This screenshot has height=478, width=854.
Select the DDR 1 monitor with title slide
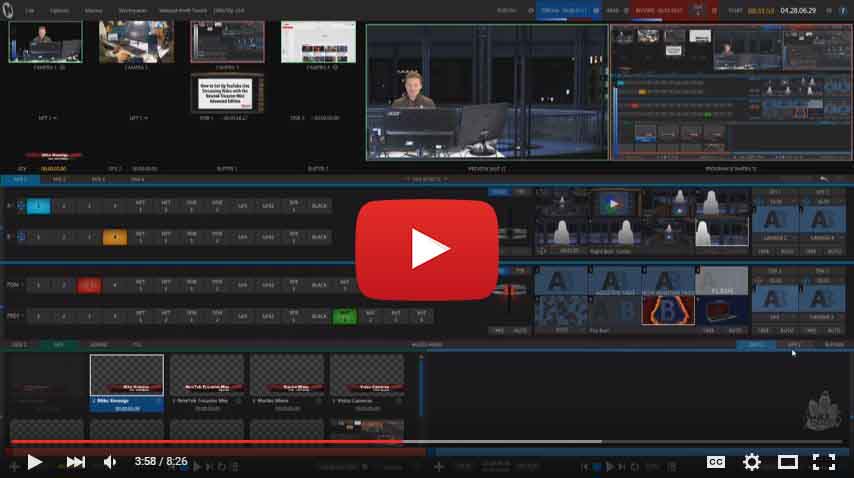coord(227,93)
